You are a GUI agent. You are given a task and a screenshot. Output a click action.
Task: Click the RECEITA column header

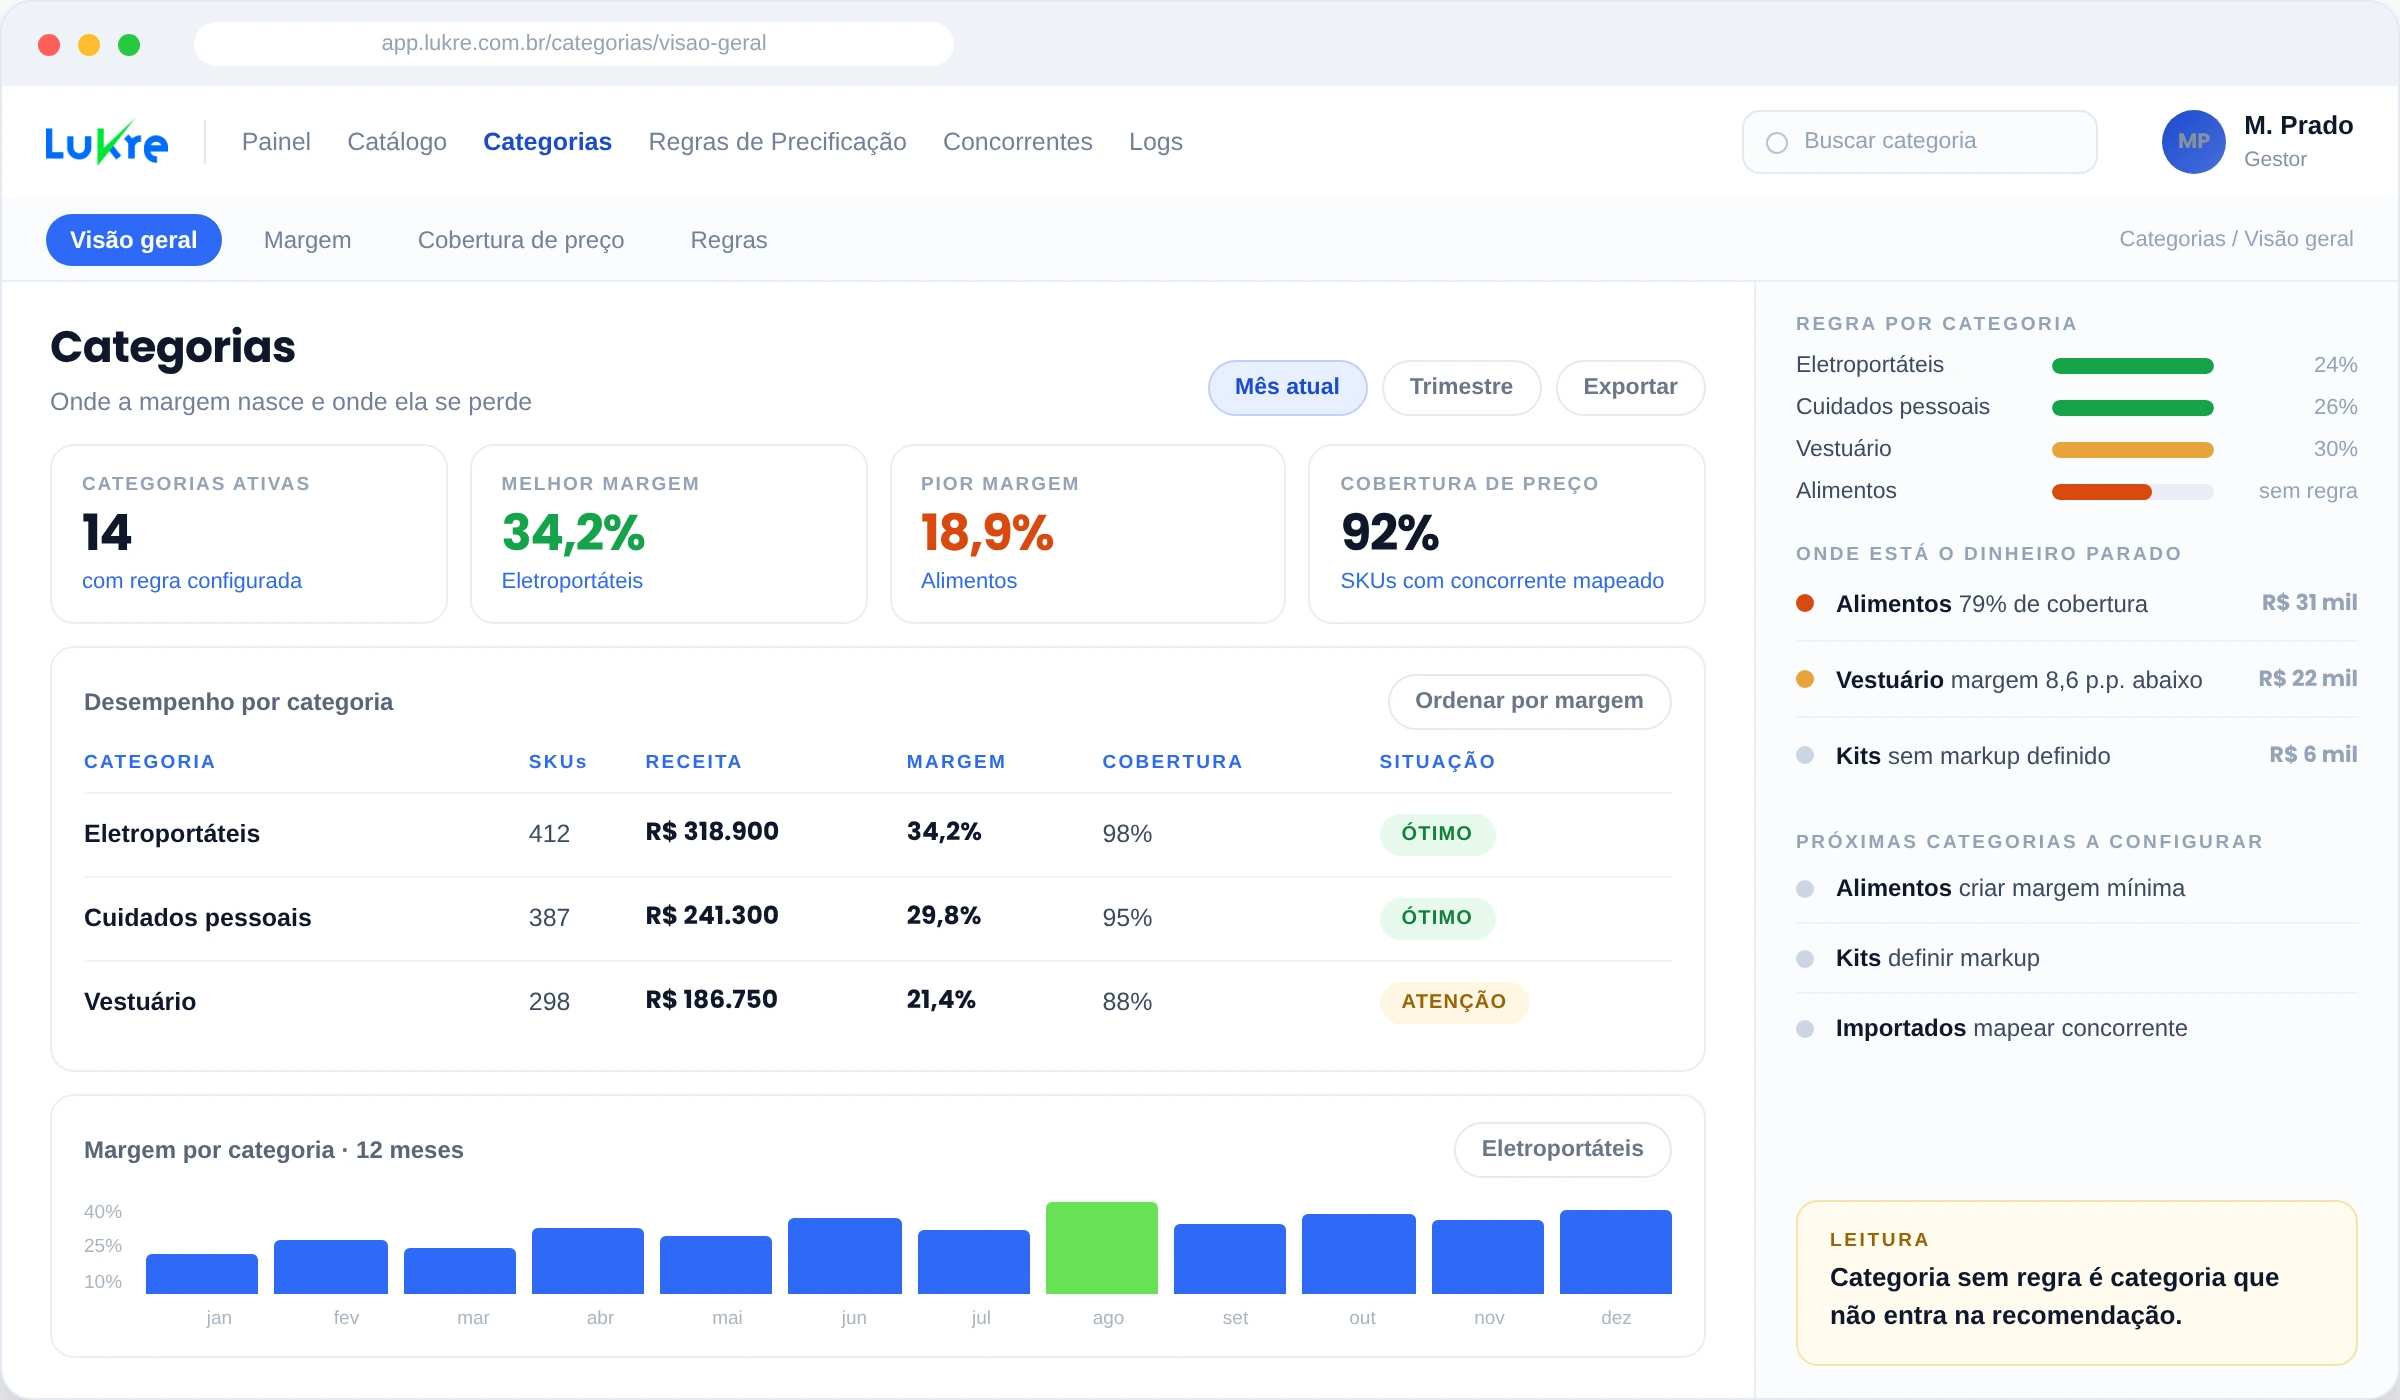694,762
